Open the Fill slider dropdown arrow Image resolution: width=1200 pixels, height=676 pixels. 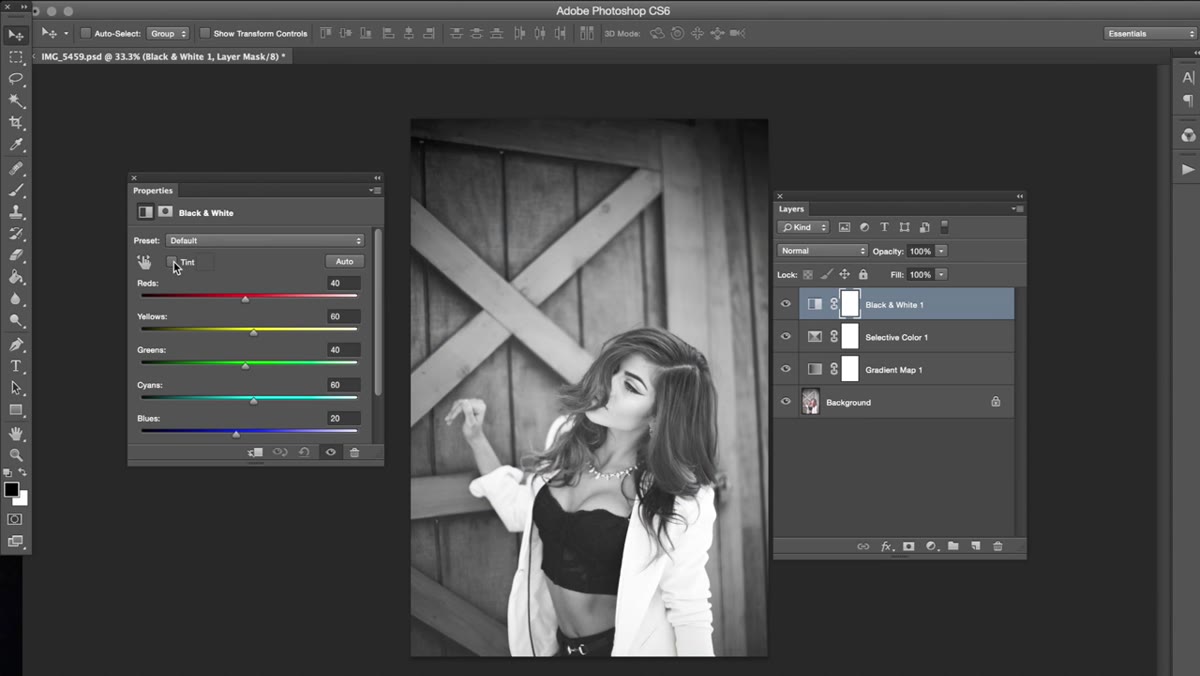942,274
